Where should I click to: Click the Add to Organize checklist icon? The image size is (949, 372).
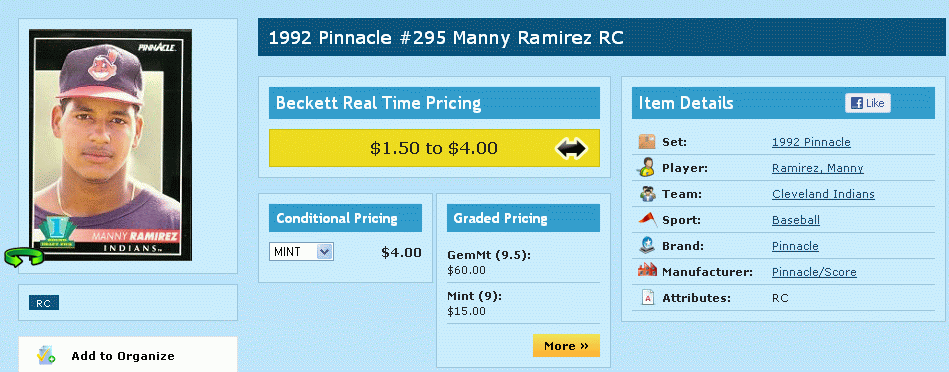click(x=46, y=356)
